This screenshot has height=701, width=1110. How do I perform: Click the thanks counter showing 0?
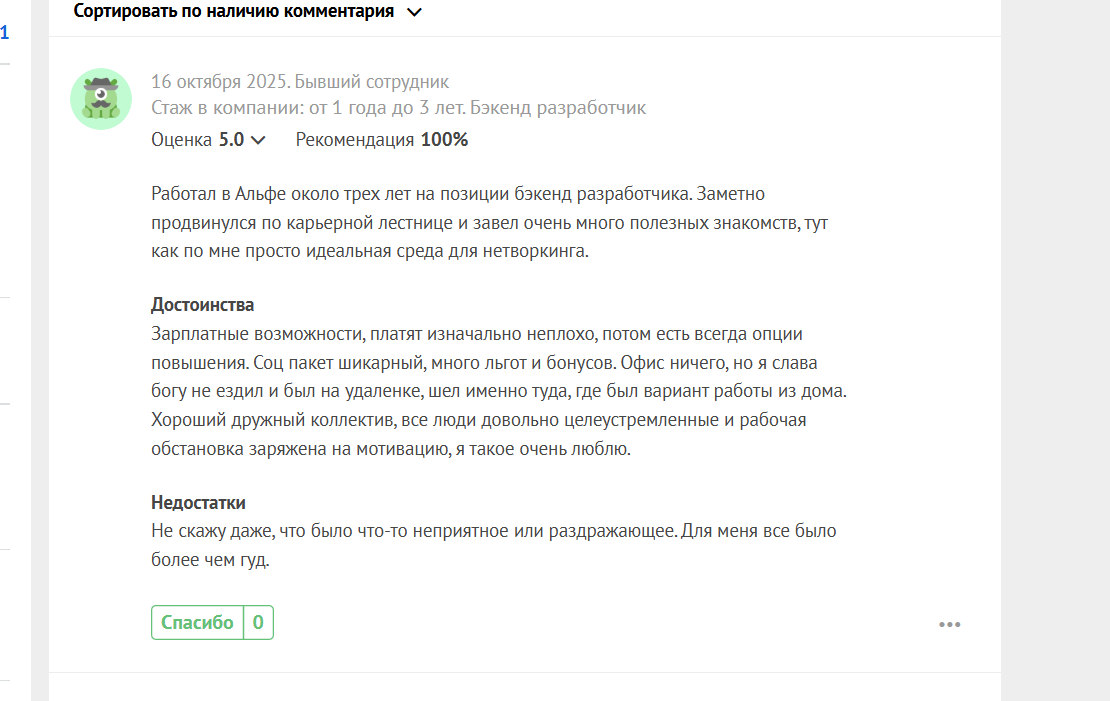[x=258, y=622]
